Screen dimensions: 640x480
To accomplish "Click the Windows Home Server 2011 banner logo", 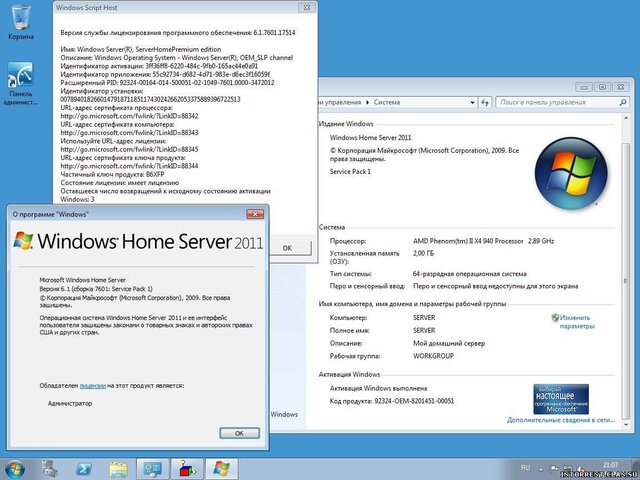I will (x=138, y=241).
